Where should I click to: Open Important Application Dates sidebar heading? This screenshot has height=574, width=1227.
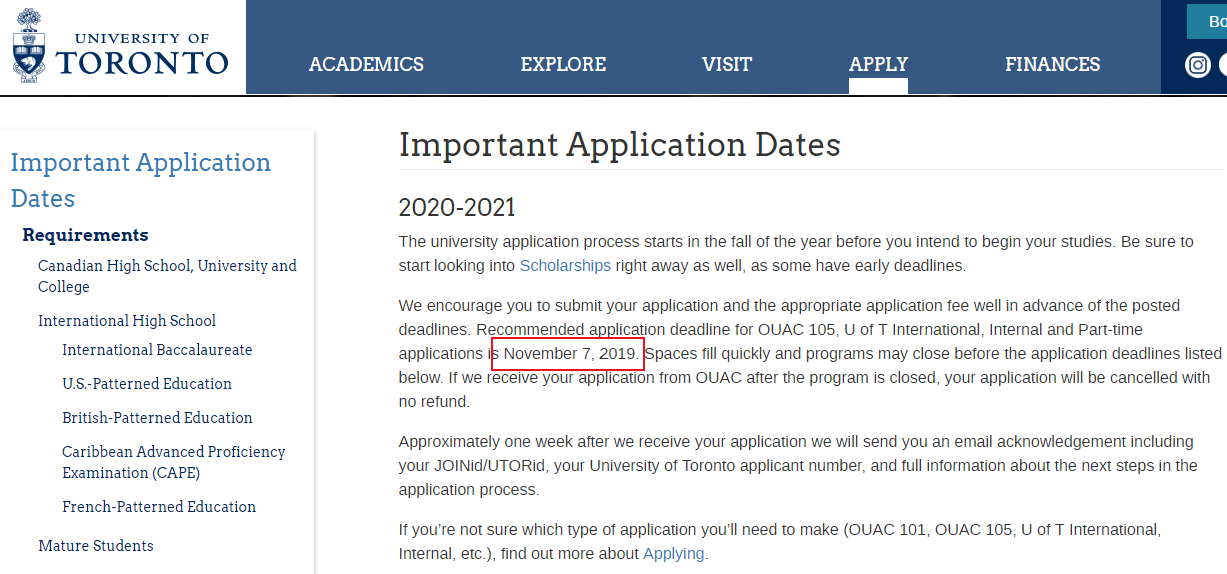pos(141,180)
